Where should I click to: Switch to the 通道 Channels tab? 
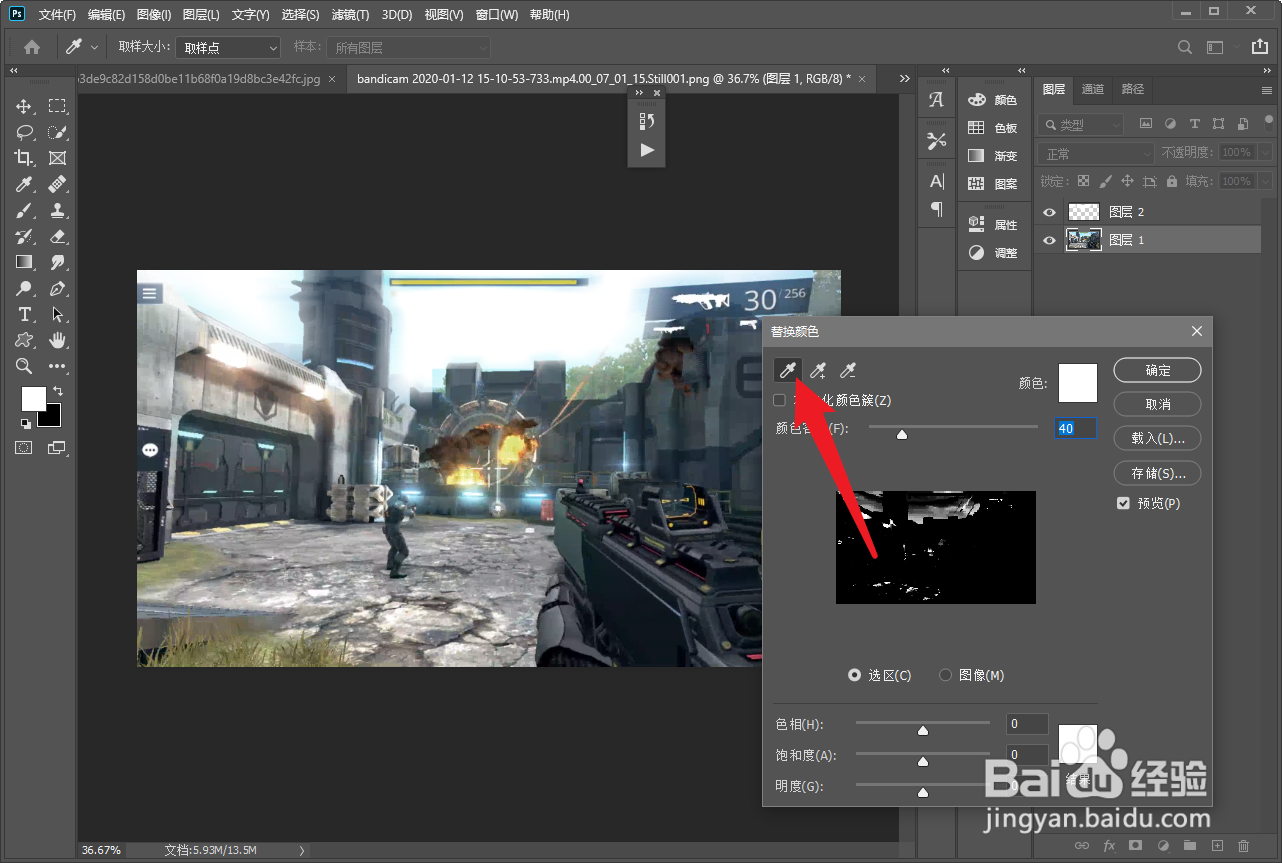pos(1093,90)
